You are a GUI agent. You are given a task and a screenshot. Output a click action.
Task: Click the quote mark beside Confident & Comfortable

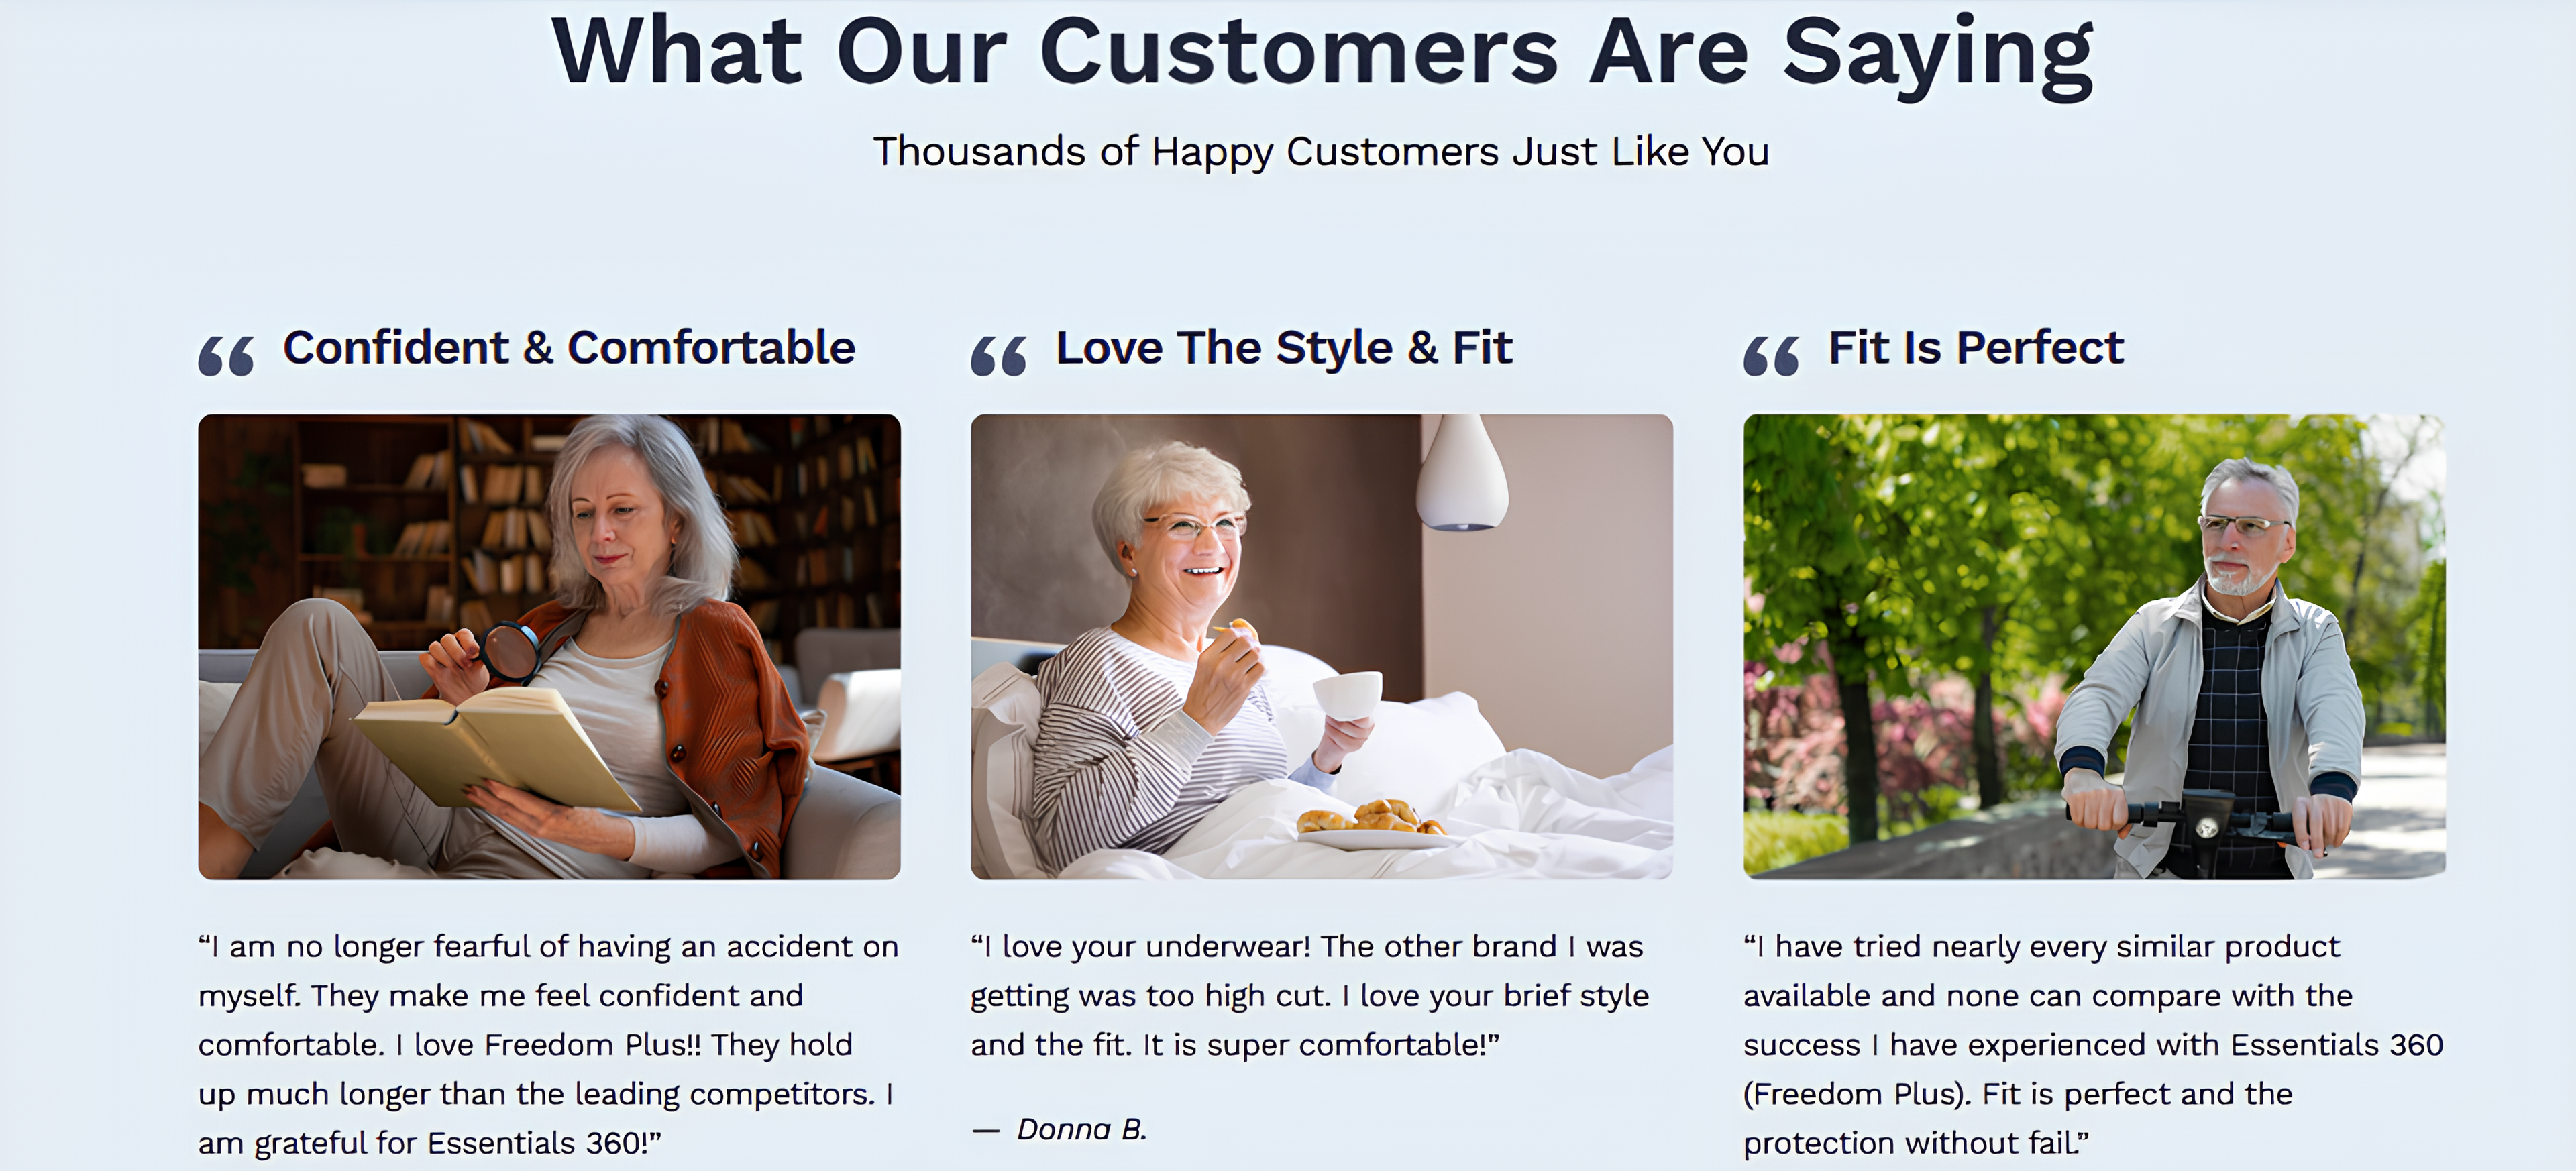coord(226,356)
